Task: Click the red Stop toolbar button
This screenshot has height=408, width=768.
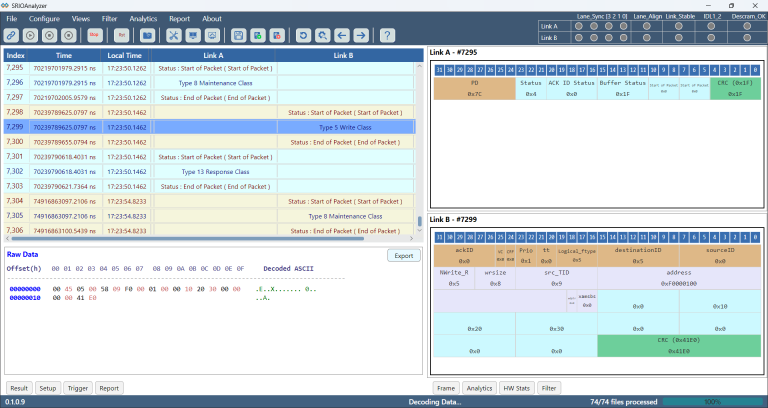Action: point(94,35)
